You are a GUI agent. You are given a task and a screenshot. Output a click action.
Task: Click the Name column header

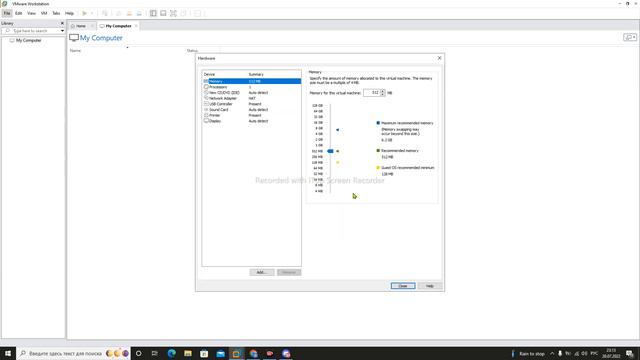coord(76,51)
